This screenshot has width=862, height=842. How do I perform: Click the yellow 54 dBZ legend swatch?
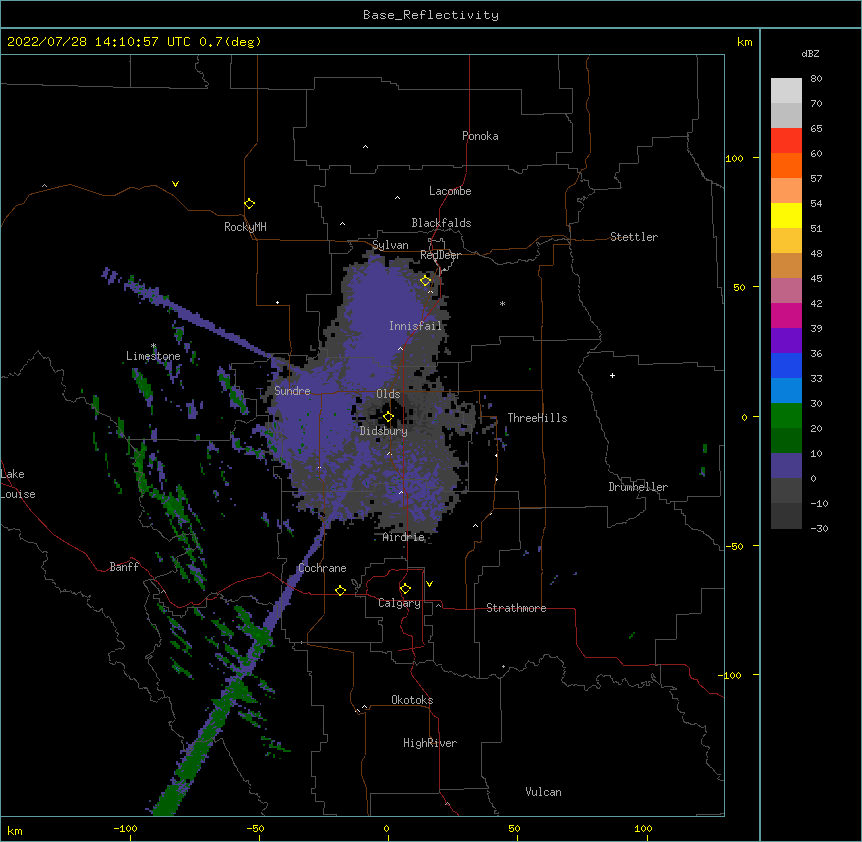click(x=786, y=215)
